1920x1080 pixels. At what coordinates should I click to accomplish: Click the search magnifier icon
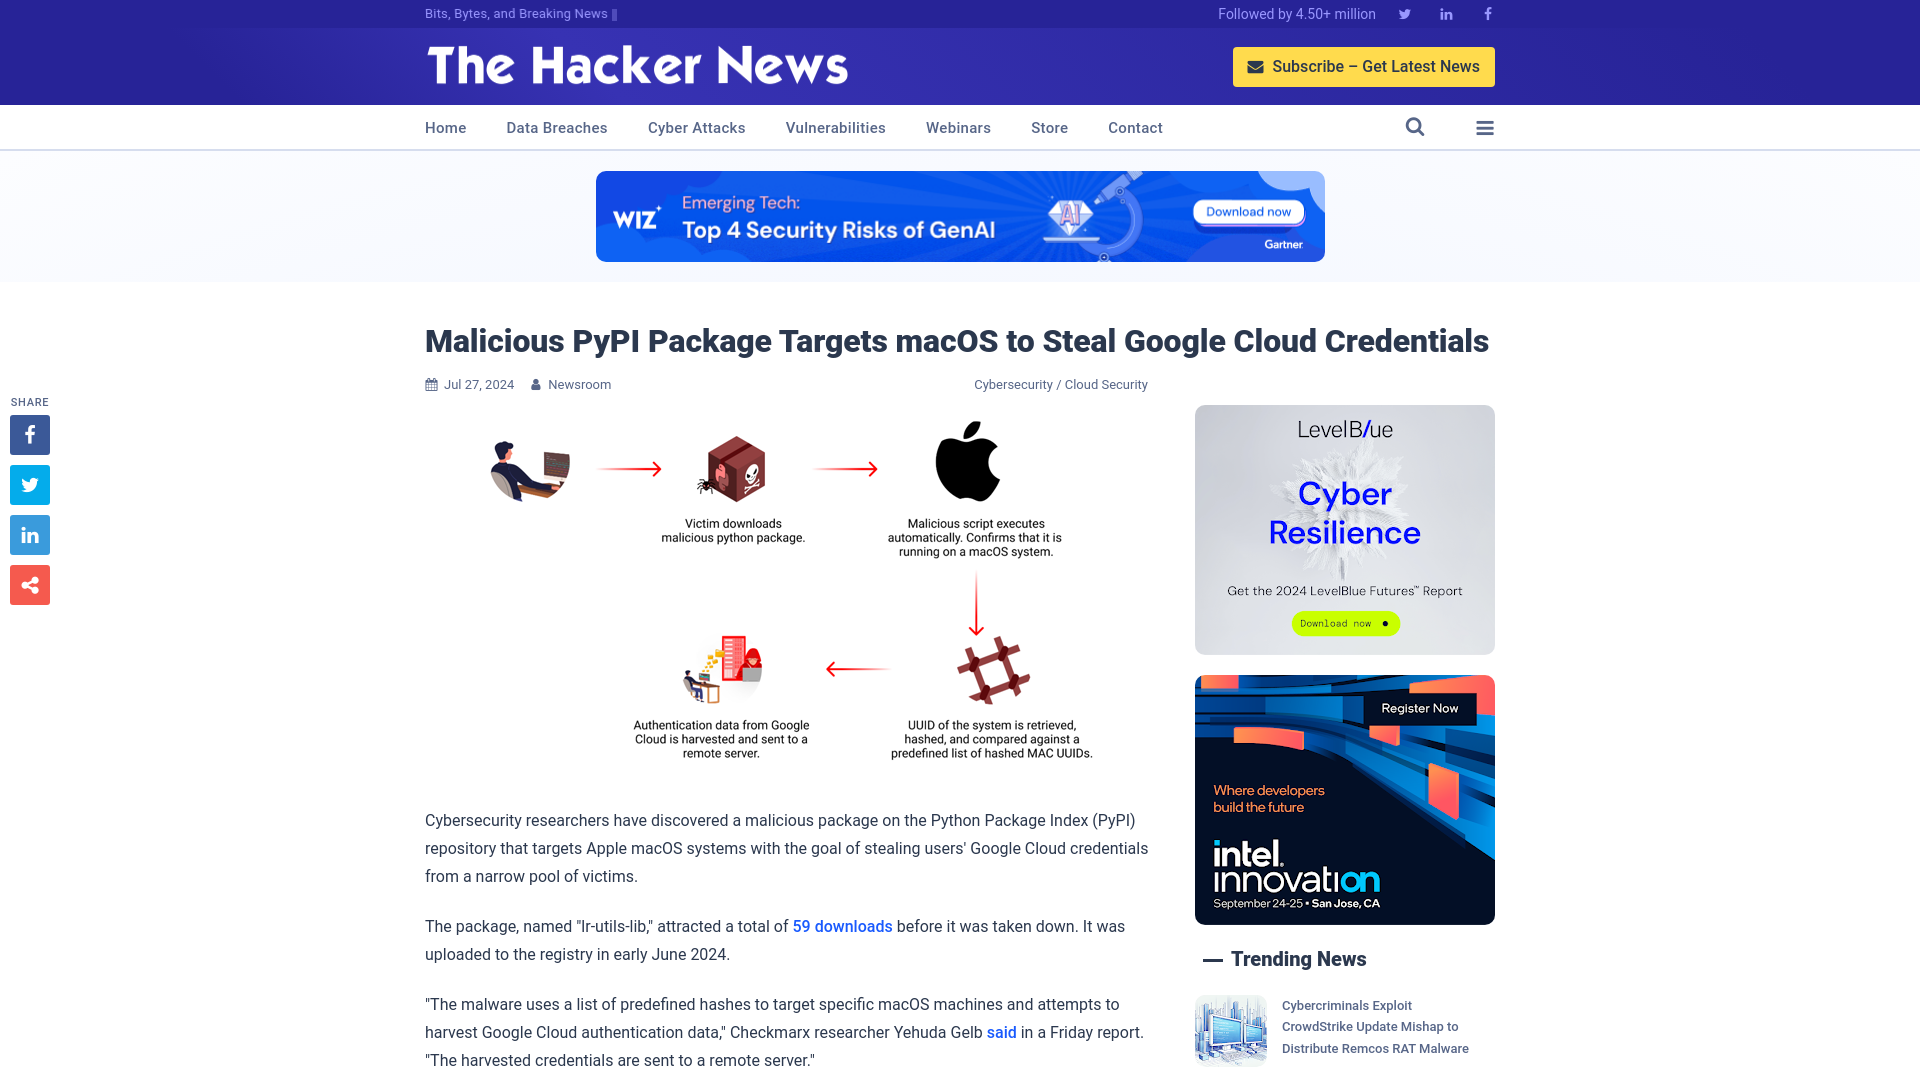pyautogui.click(x=1415, y=127)
